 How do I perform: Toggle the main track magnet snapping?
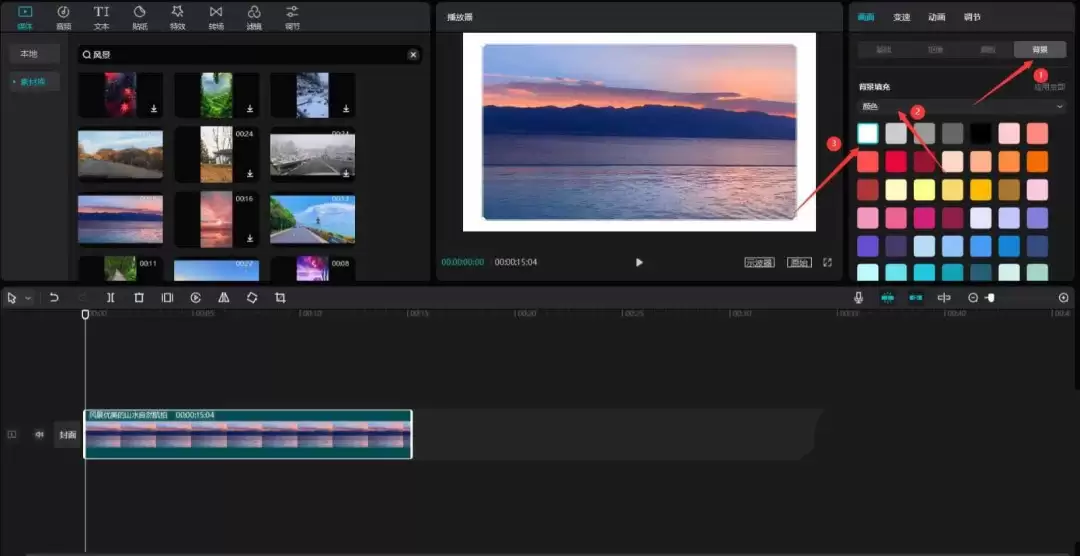[887, 298]
